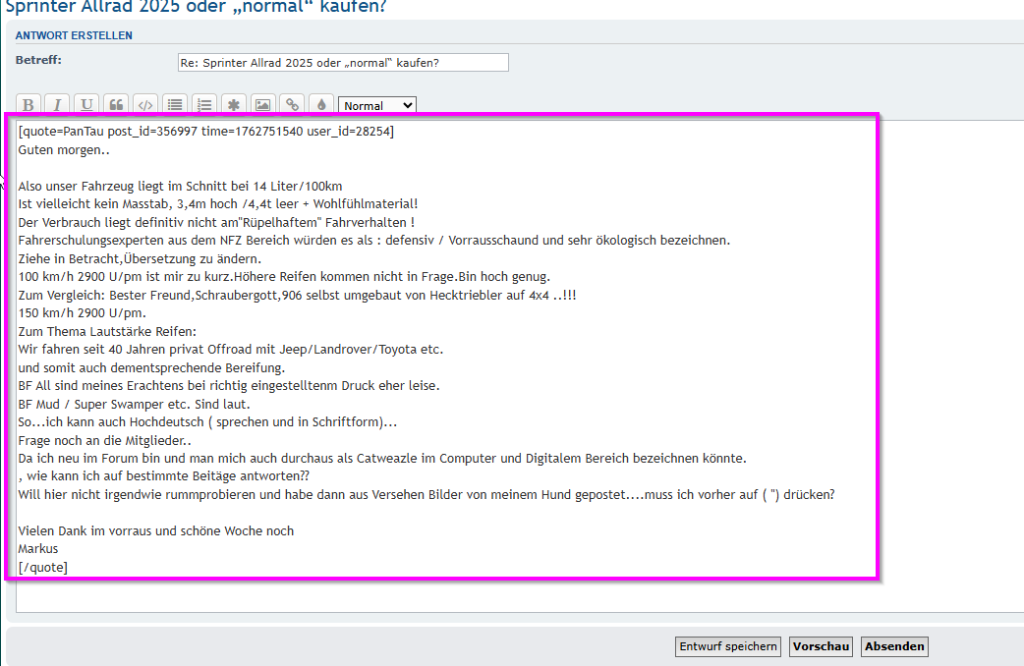Open the font color picker drop icon
This screenshot has height=666, width=1024.
point(321,105)
